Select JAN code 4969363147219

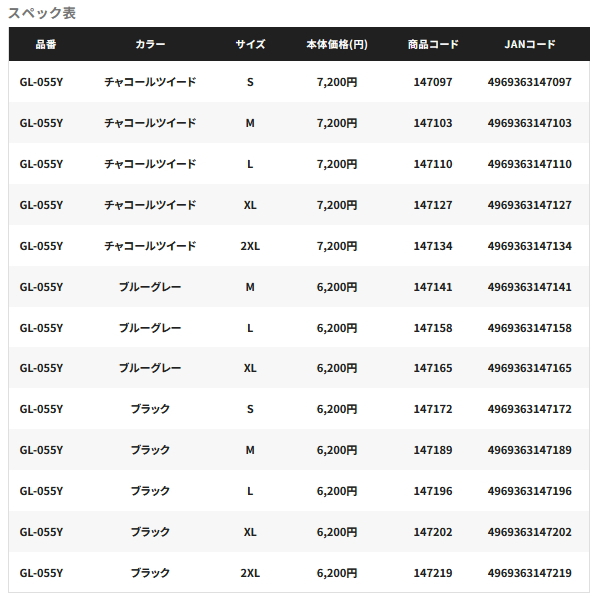click(x=530, y=572)
